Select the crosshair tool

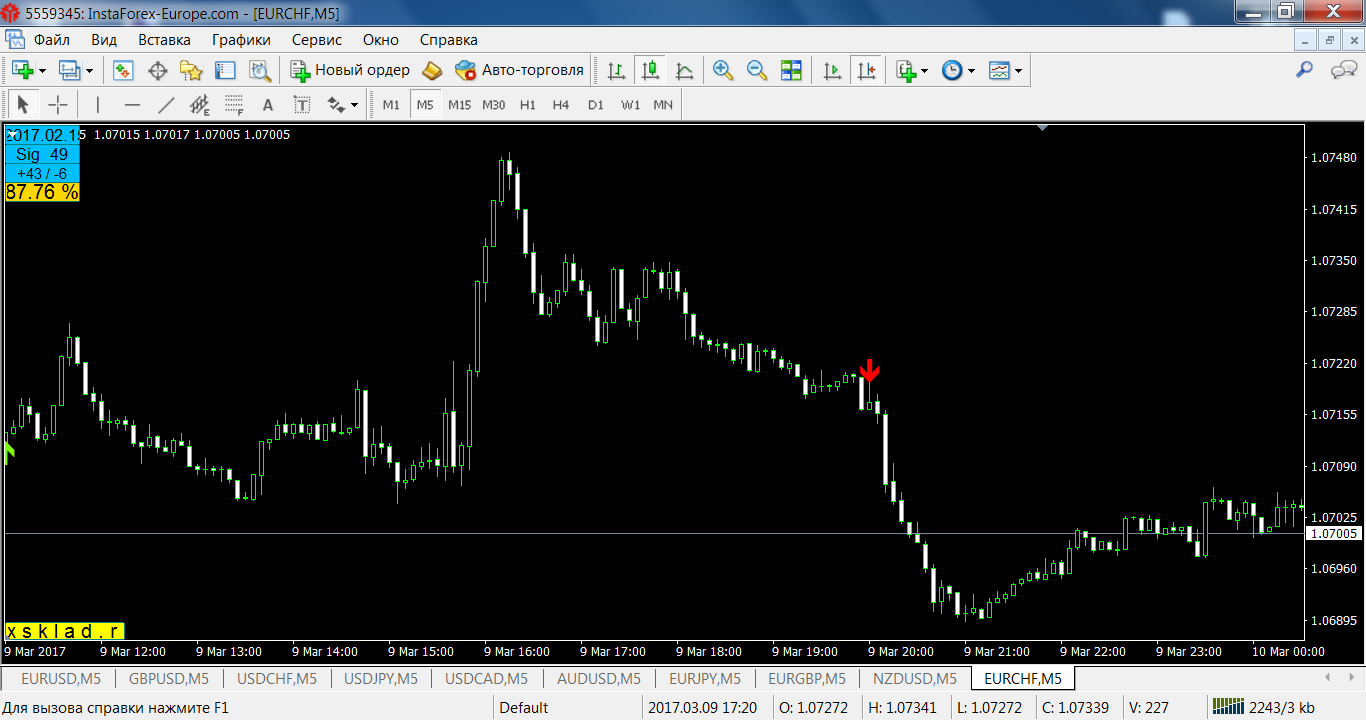pos(58,104)
